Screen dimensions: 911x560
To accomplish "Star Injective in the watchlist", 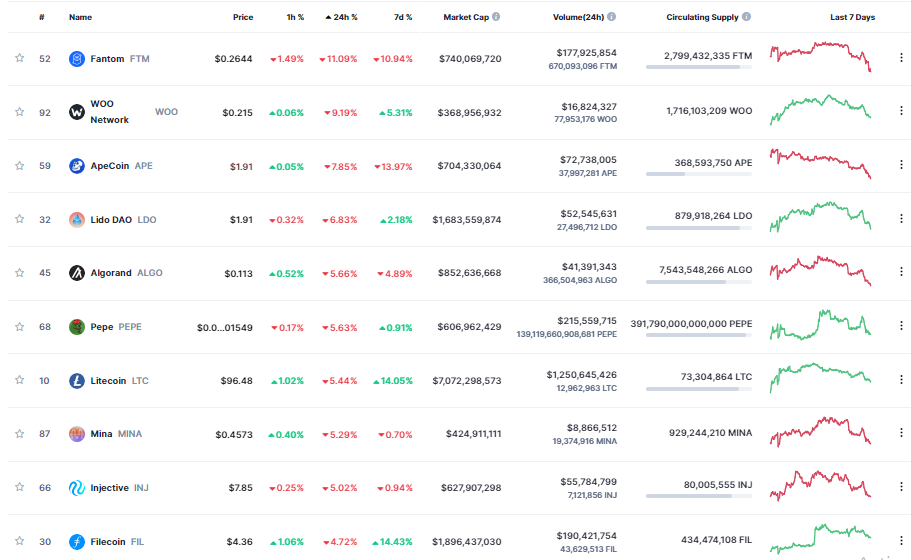I will (x=20, y=487).
